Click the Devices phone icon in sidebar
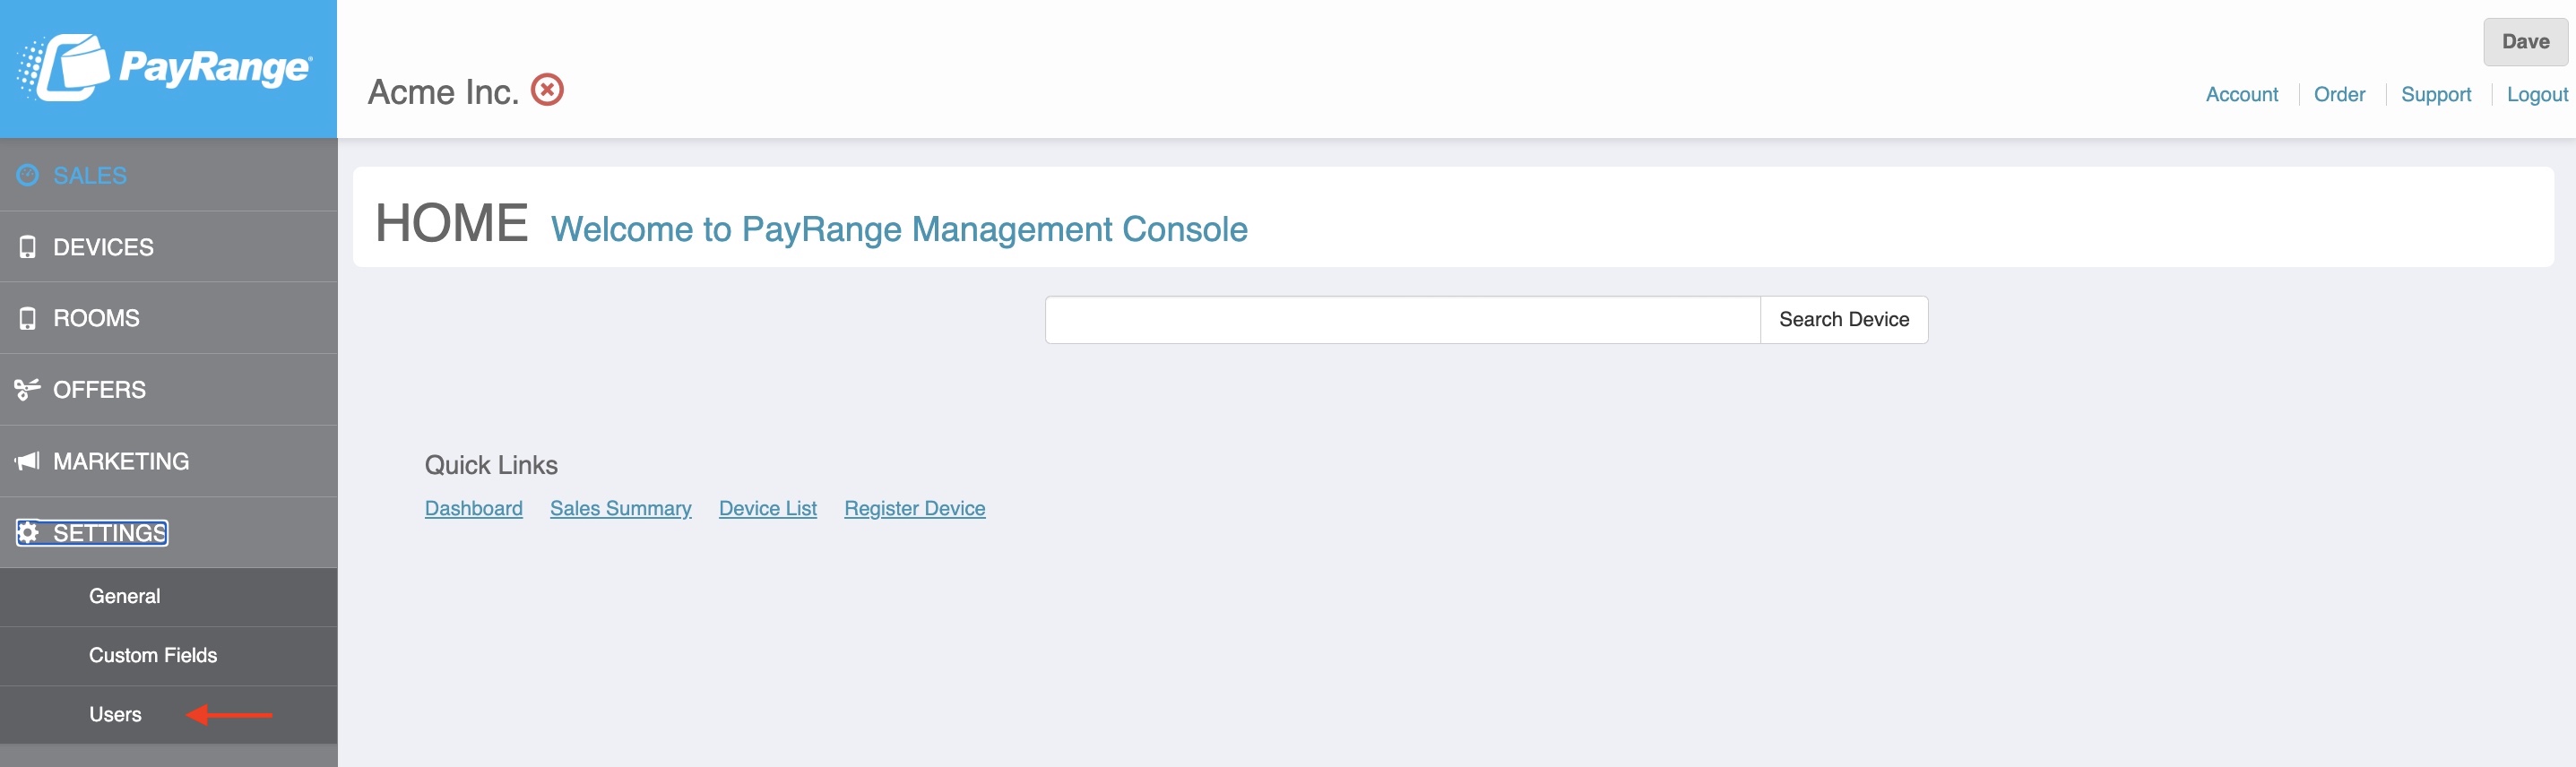Viewport: 2576px width, 767px height. click(28, 247)
